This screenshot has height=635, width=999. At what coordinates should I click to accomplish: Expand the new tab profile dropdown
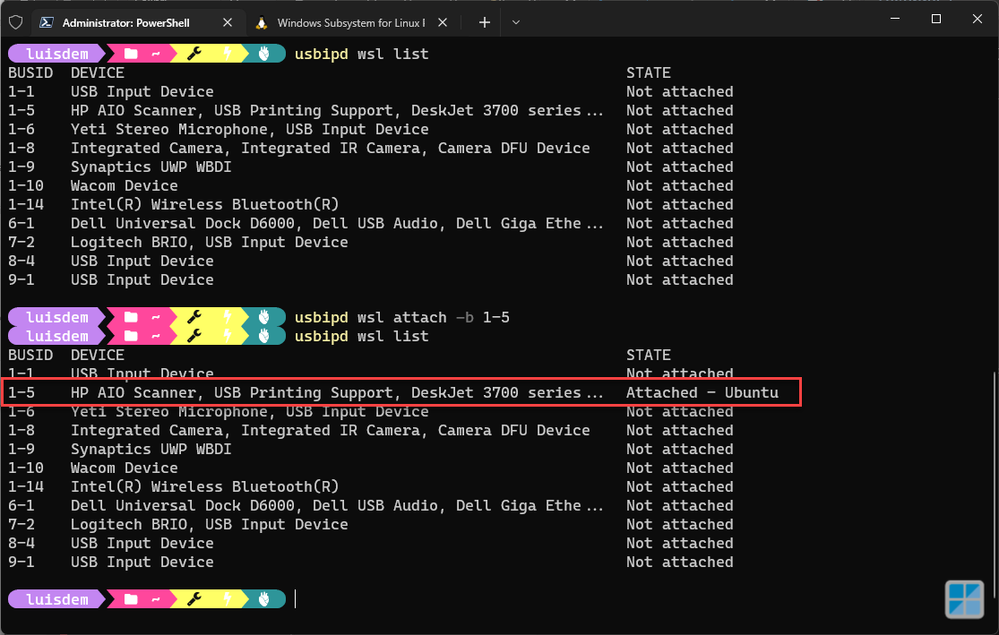point(516,22)
